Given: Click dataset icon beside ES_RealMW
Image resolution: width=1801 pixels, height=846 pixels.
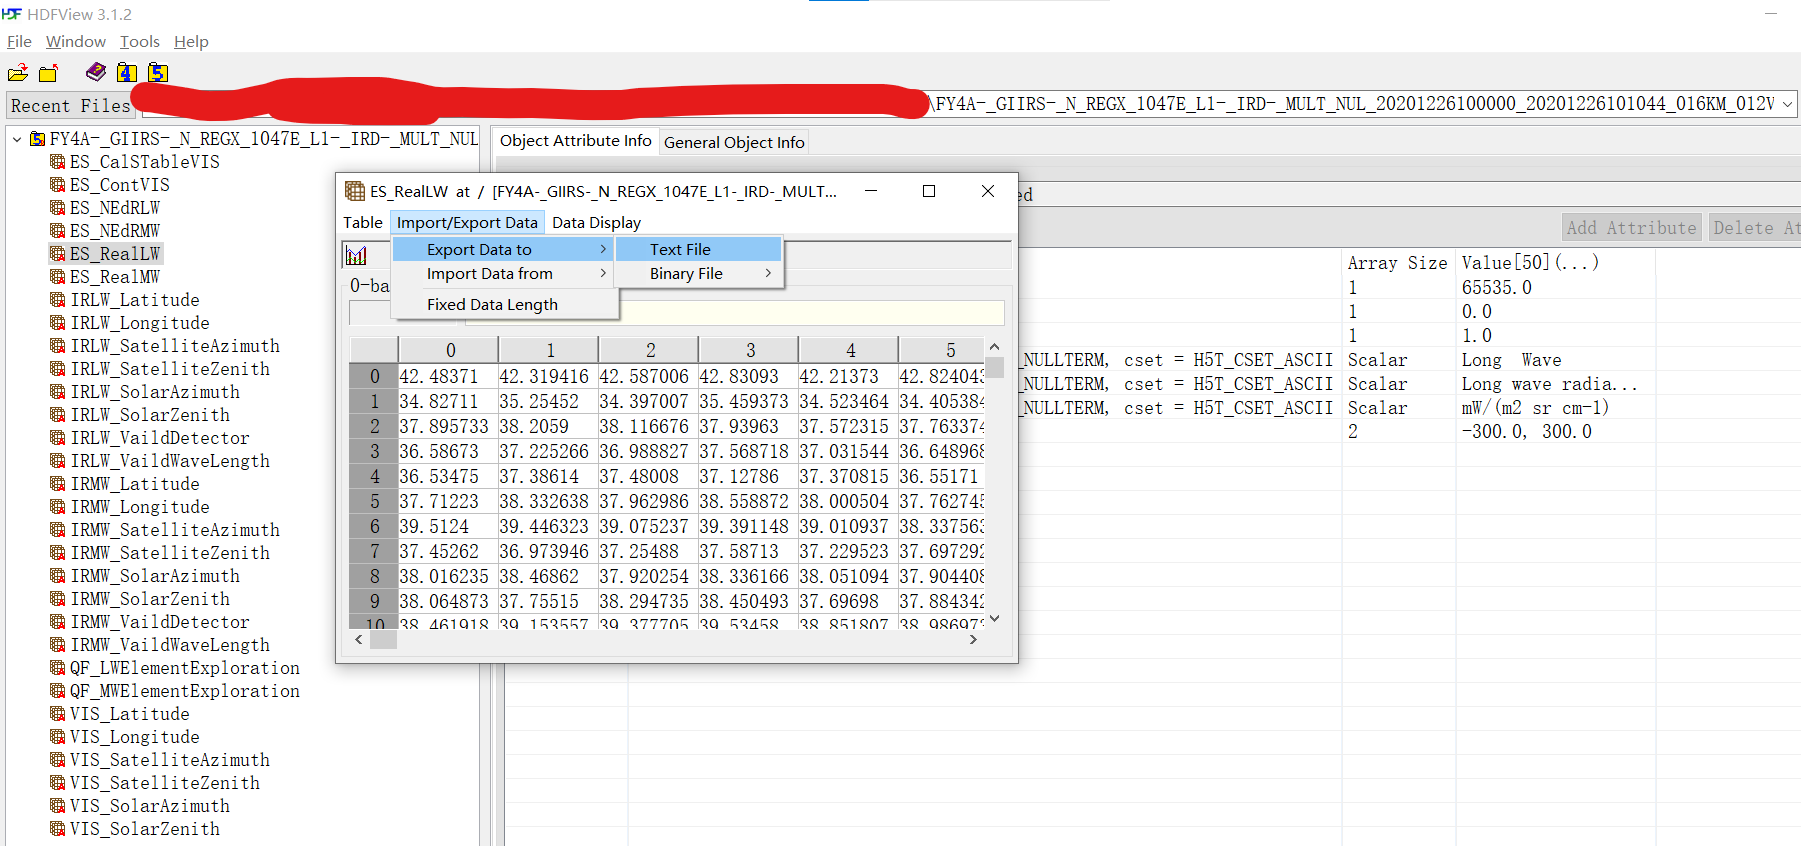Looking at the screenshot, I should pos(58,277).
